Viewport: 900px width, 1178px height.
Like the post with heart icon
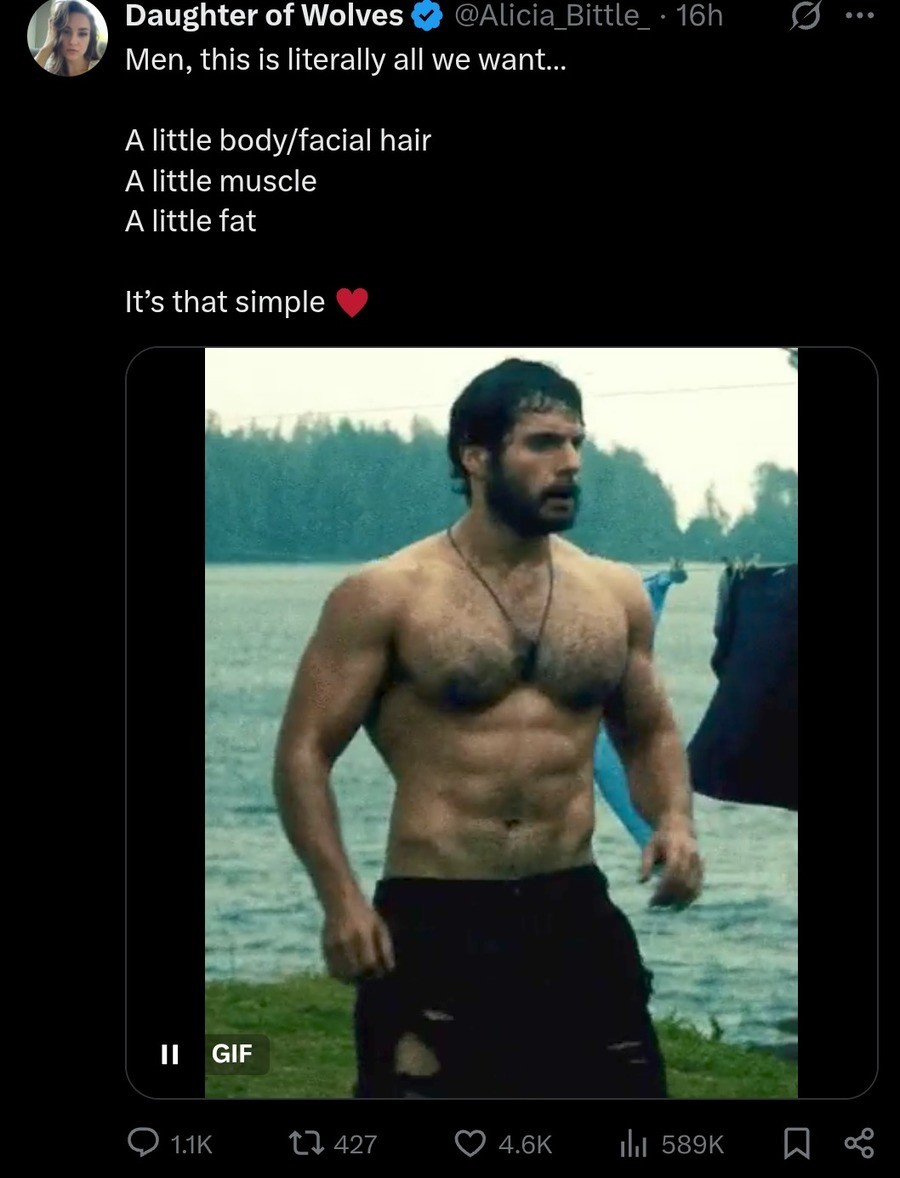tap(470, 1143)
